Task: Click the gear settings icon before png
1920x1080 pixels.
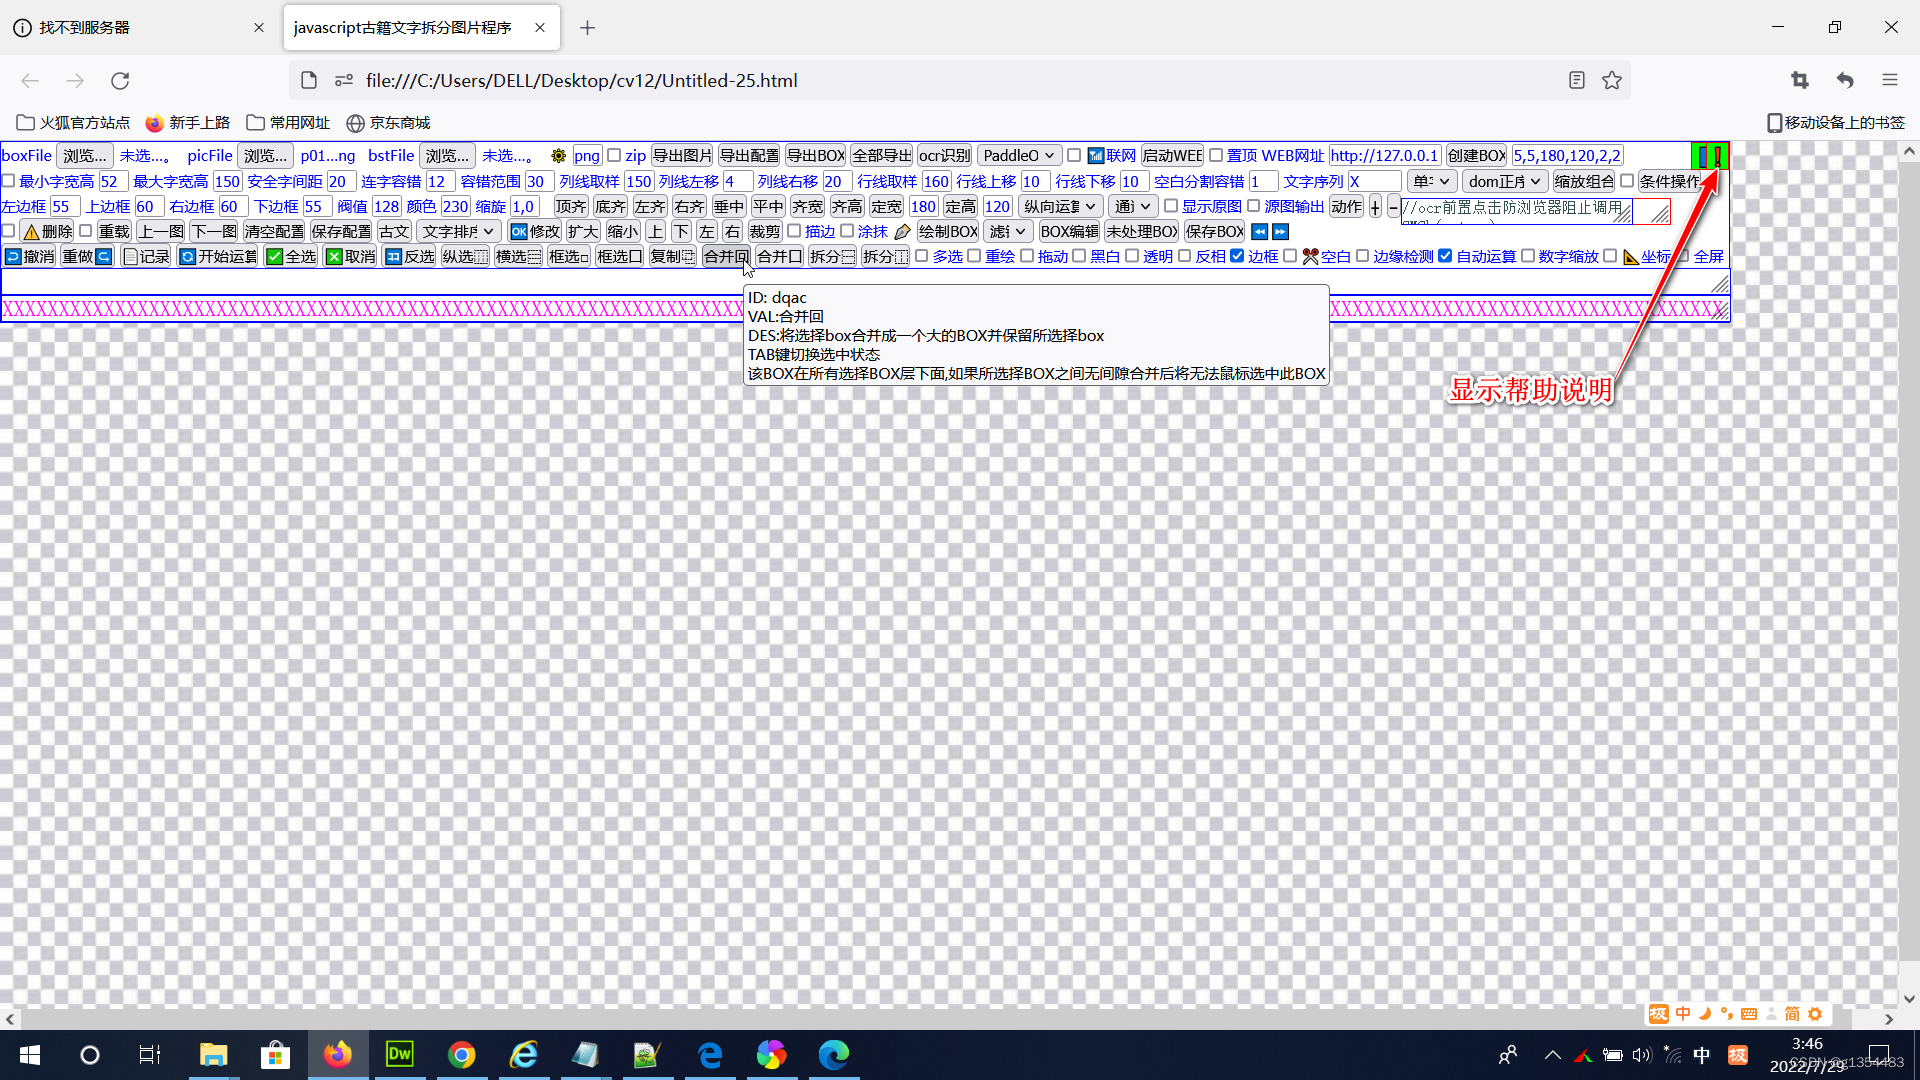Action: coord(558,156)
